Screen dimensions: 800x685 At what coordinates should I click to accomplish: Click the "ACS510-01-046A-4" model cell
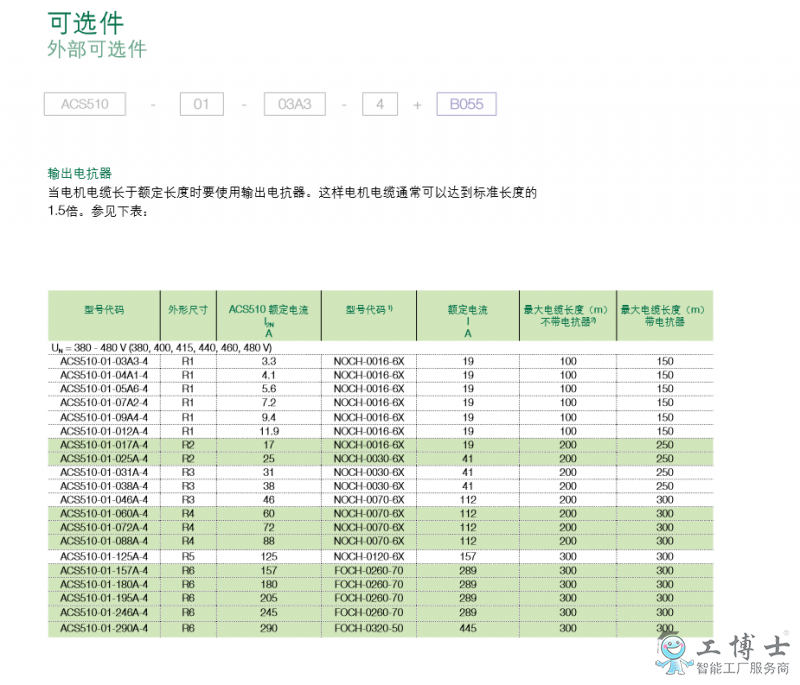(x=104, y=500)
